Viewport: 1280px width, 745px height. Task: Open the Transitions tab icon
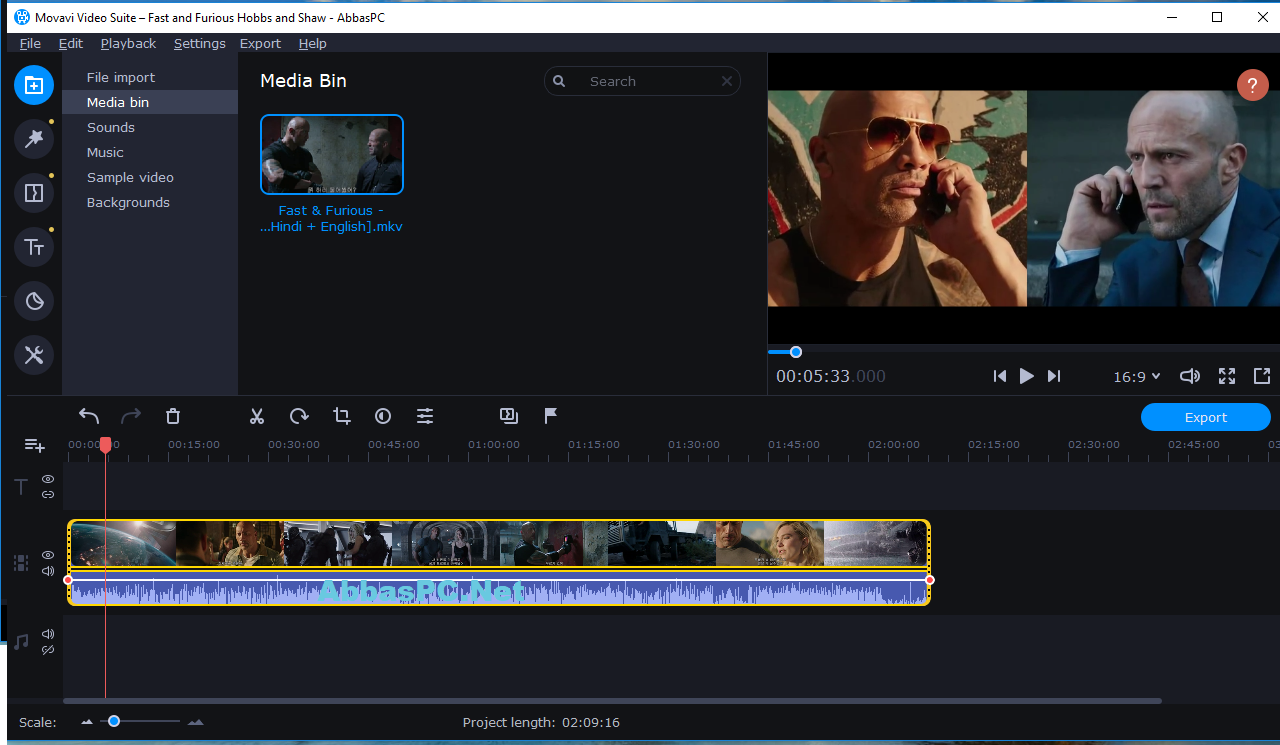point(34,193)
